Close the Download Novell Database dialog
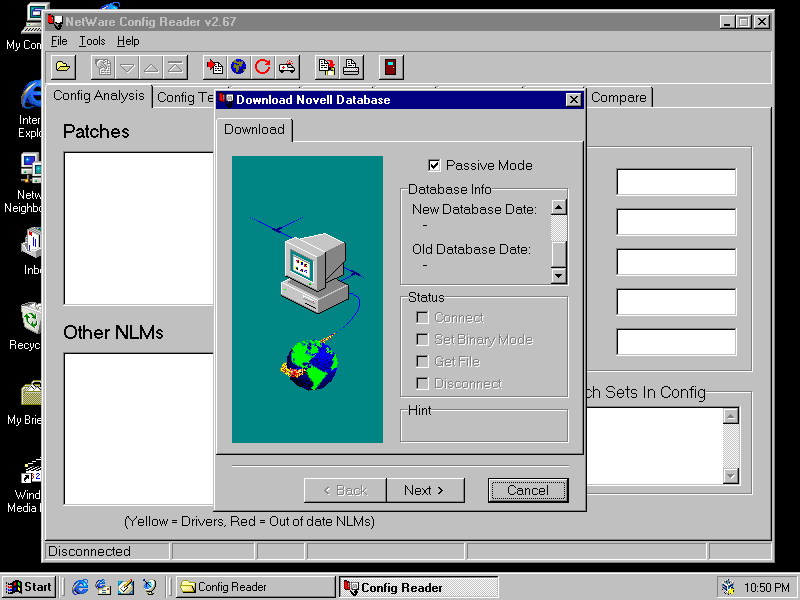Image resolution: width=800 pixels, height=600 pixels. [573, 99]
